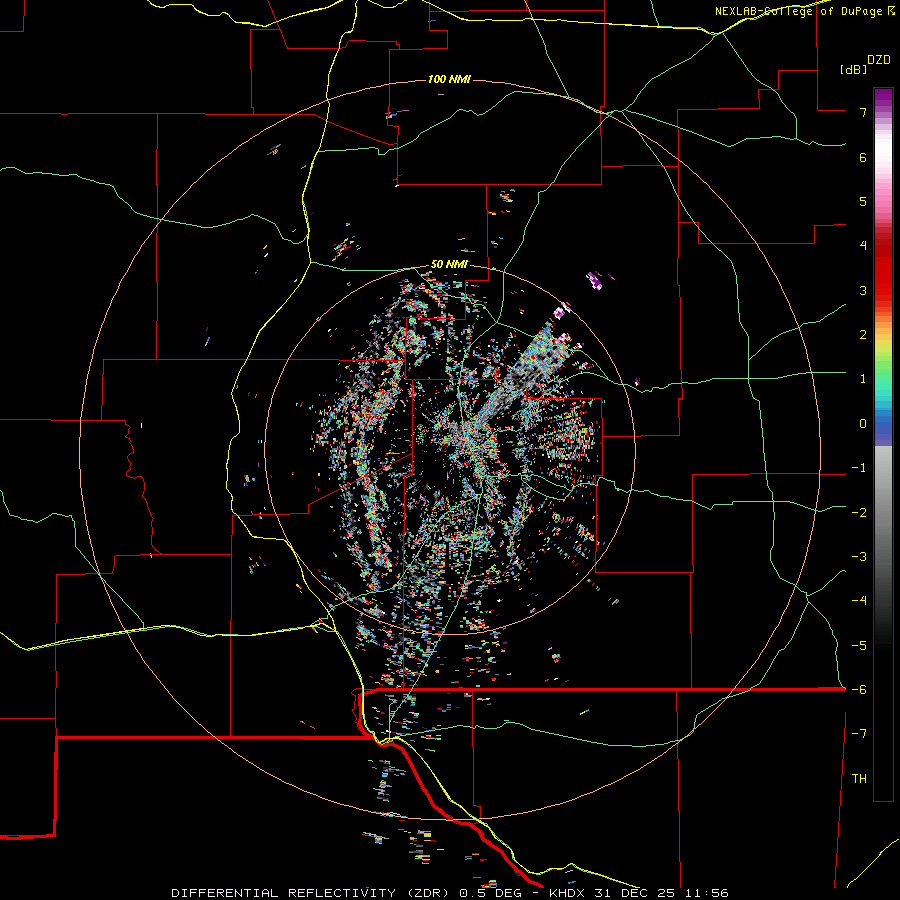Select the "5" tick label on the legend
Screen dimensions: 900x900
[863, 201]
